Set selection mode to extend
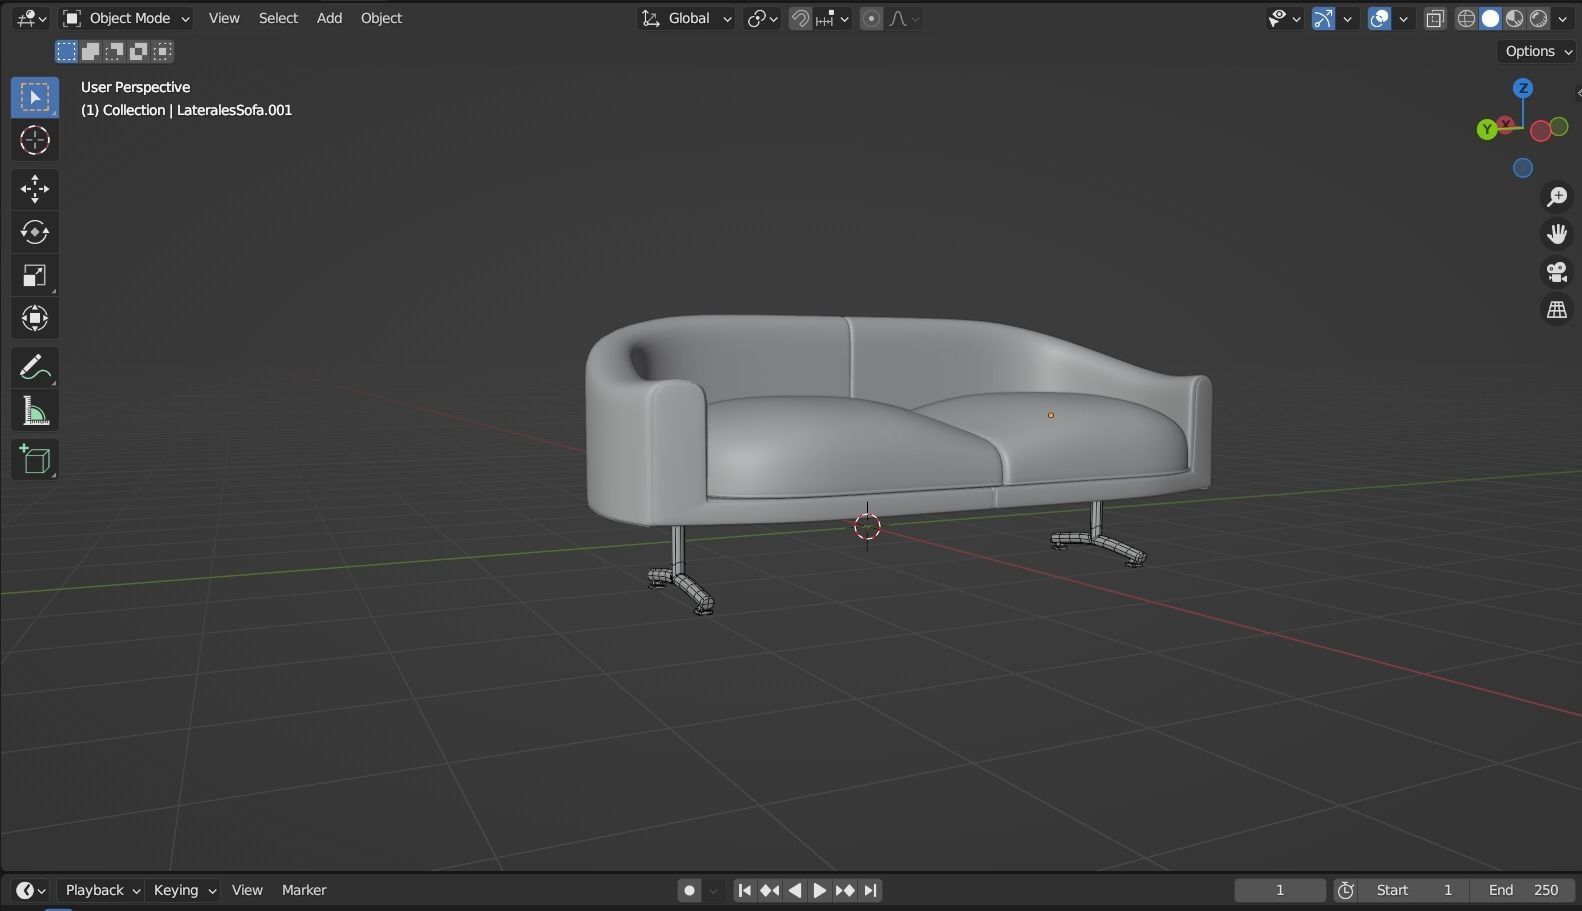This screenshot has height=911, width=1582. tap(91, 51)
